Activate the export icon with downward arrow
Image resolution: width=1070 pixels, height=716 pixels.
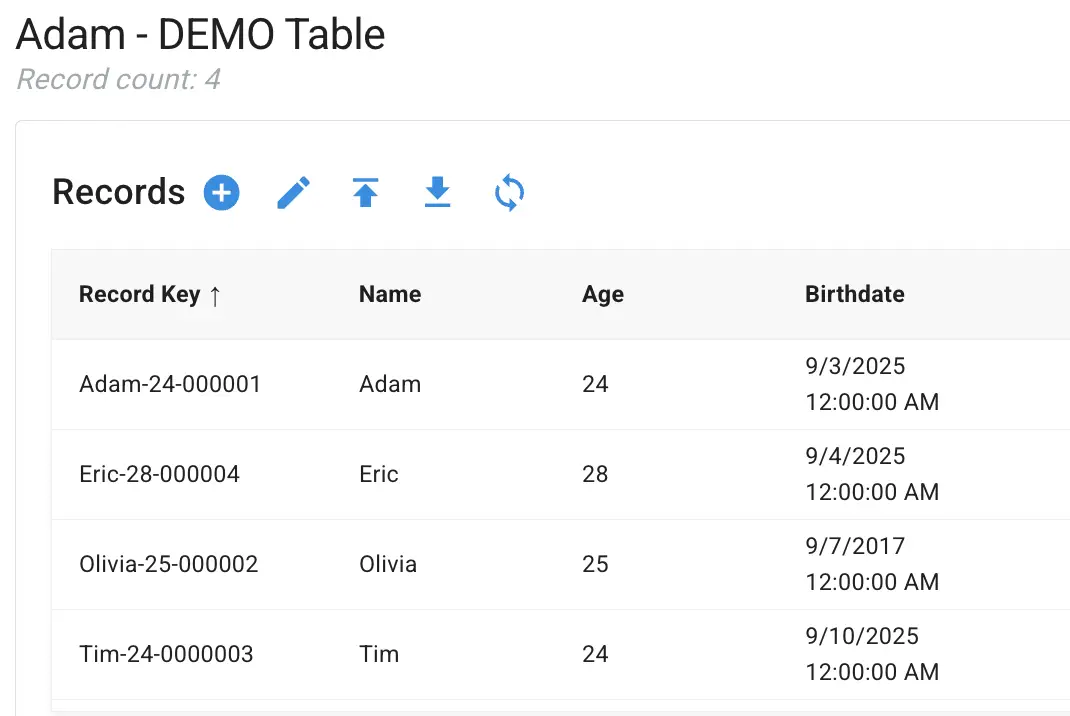tap(437, 193)
